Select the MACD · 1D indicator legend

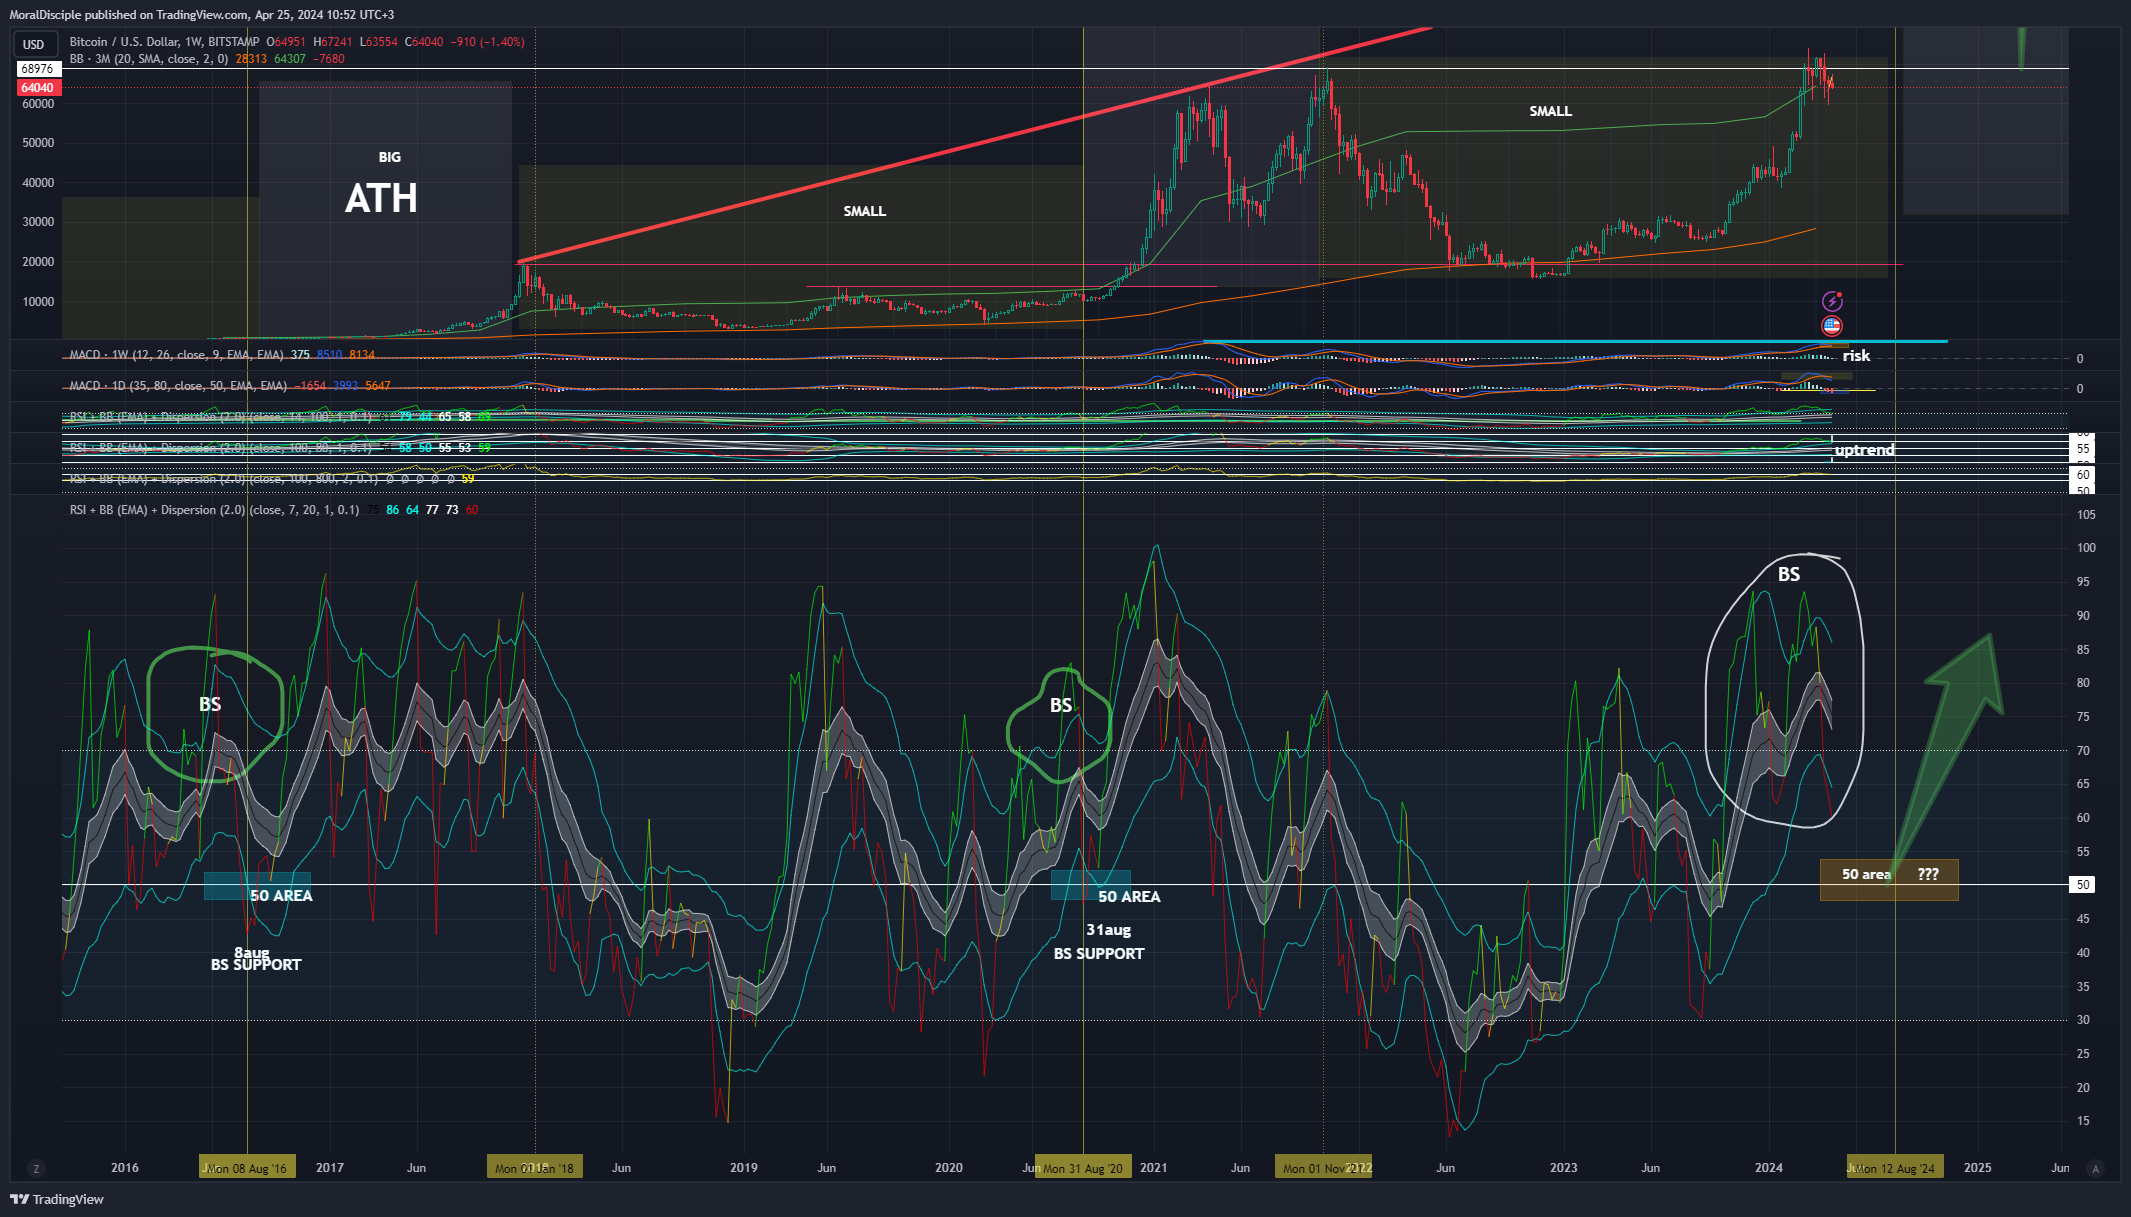pyautogui.click(x=178, y=386)
